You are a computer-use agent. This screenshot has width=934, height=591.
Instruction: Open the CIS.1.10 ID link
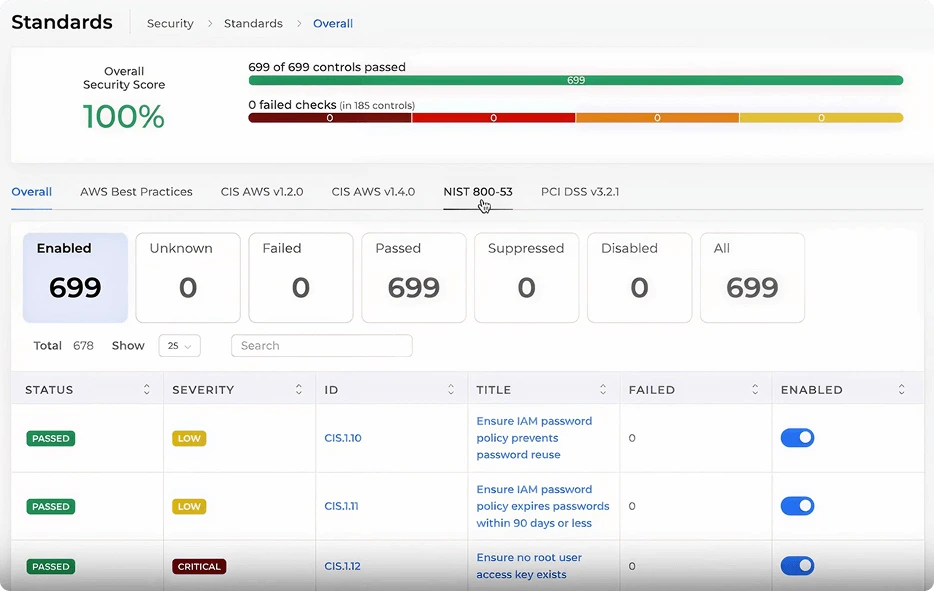click(343, 438)
